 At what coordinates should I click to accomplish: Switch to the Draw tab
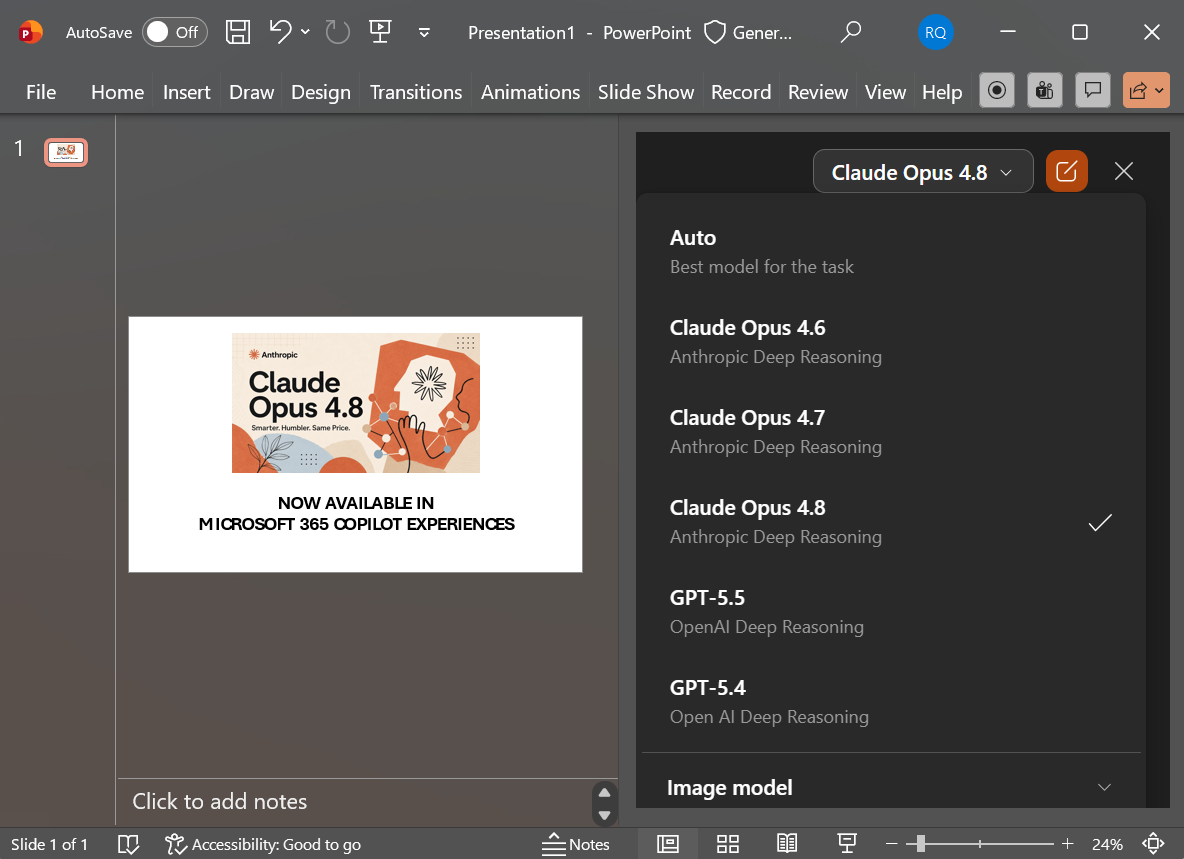(x=251, y=92)
